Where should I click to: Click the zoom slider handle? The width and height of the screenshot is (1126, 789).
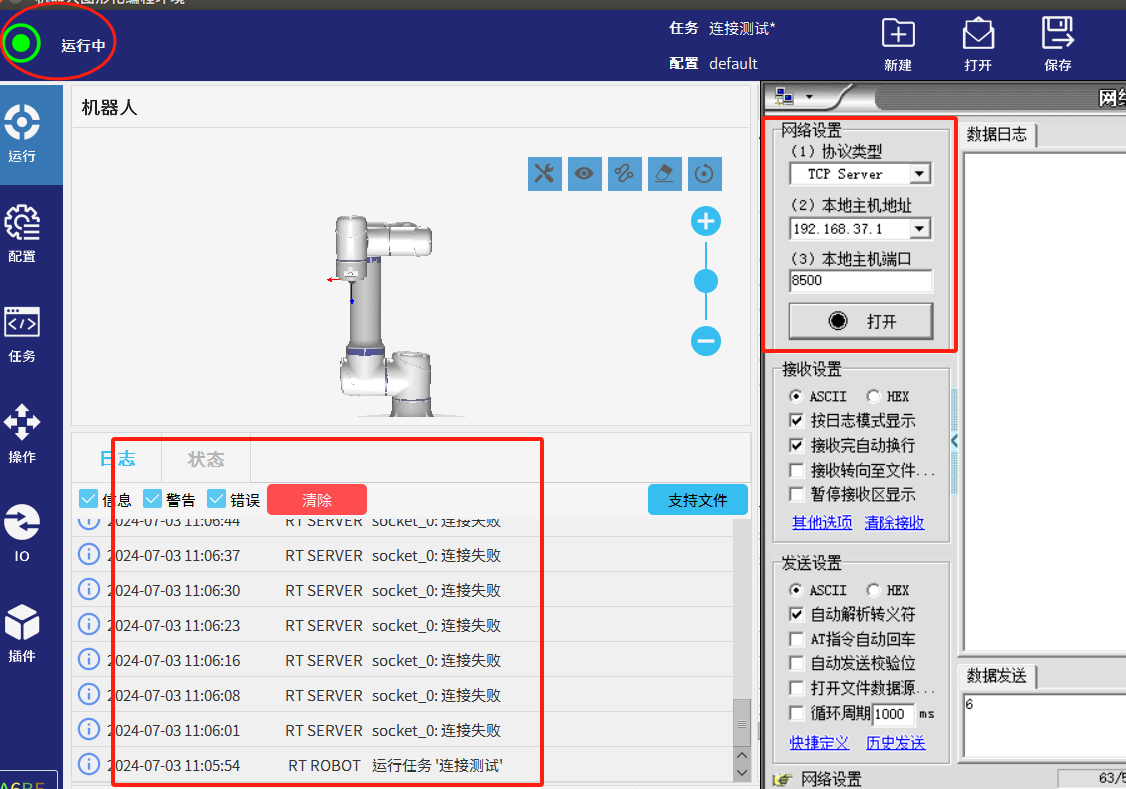click(x=706, y=281)
